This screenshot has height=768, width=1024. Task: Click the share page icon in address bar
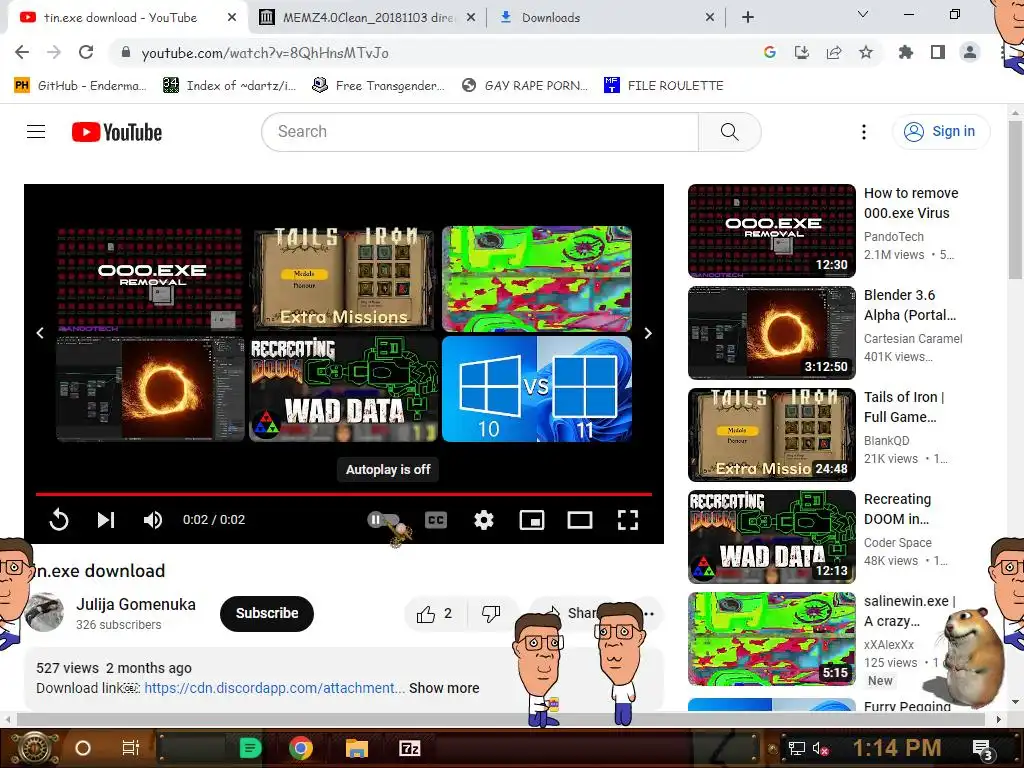pos(833,52)
